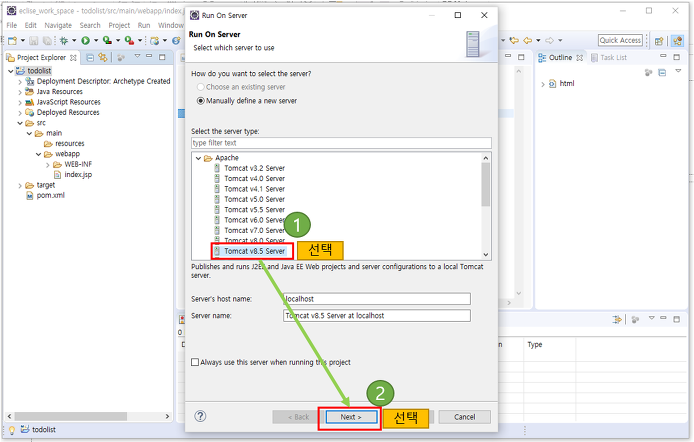Click the Run External Tools icon
This screenshot has height=442, width=694.
point(129,41)
